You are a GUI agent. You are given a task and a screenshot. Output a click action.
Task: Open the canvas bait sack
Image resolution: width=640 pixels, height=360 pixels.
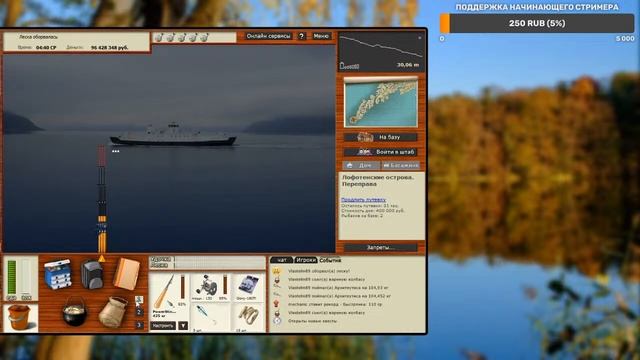point(113,312)
